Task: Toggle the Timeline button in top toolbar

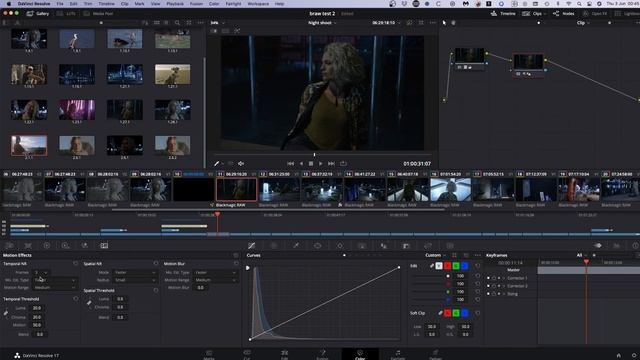Action: 503,13
